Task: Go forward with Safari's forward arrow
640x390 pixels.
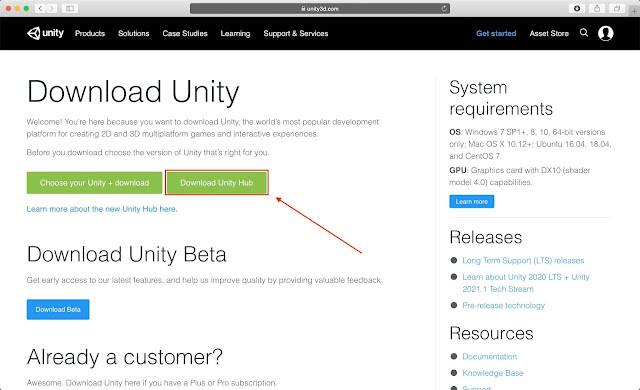Action: (51, 8)
